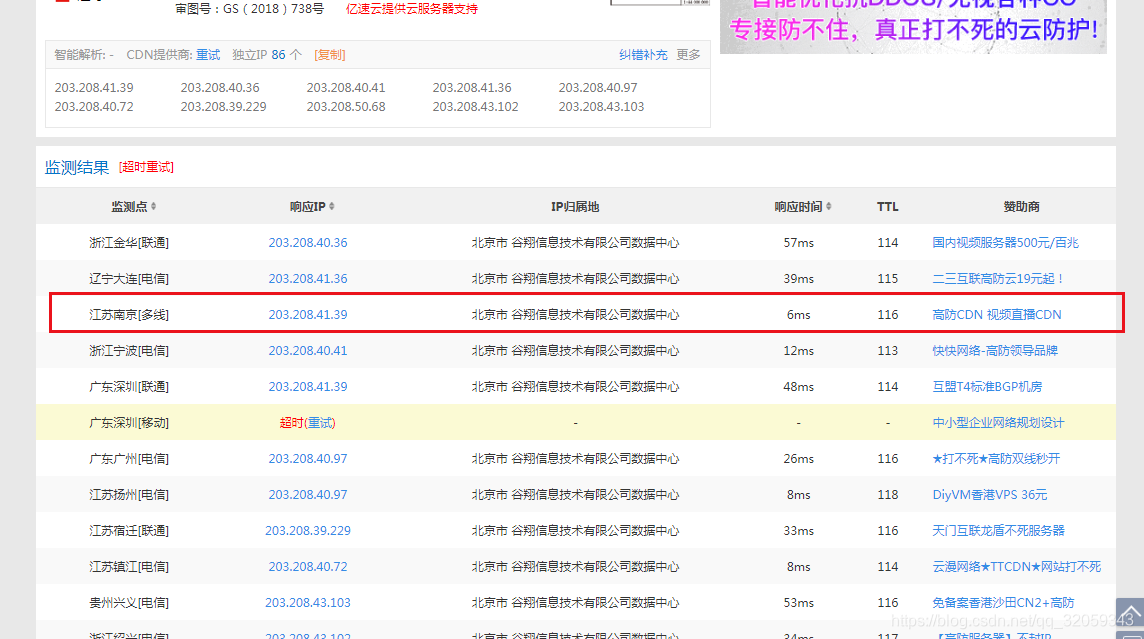Open sponsor 快快网络-高防领导品牌
Screen dimensions: 1144x639
pos(995,351)
